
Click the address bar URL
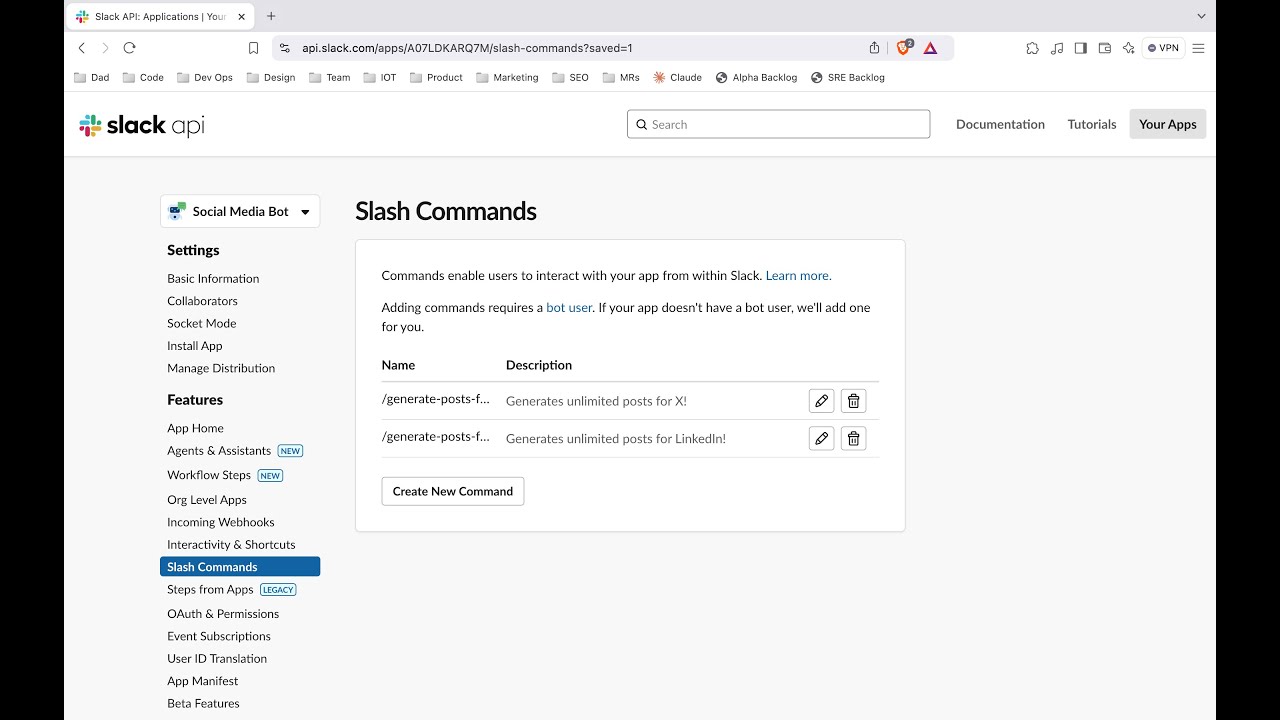point(467,48)
